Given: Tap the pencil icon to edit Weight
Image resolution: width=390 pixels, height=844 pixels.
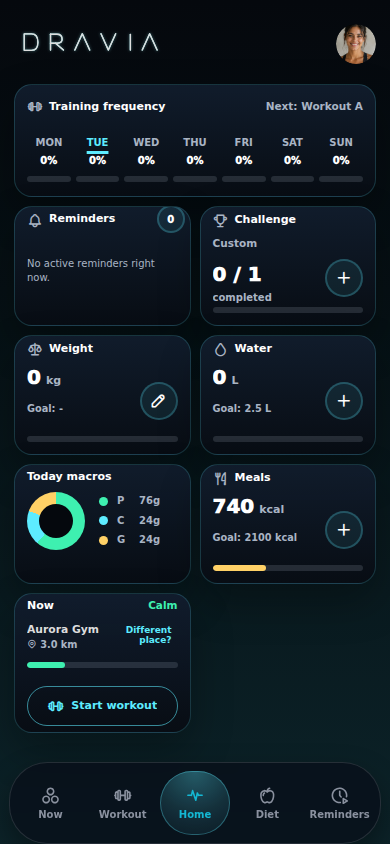Looking at the screenshot, I should (159, 401).
